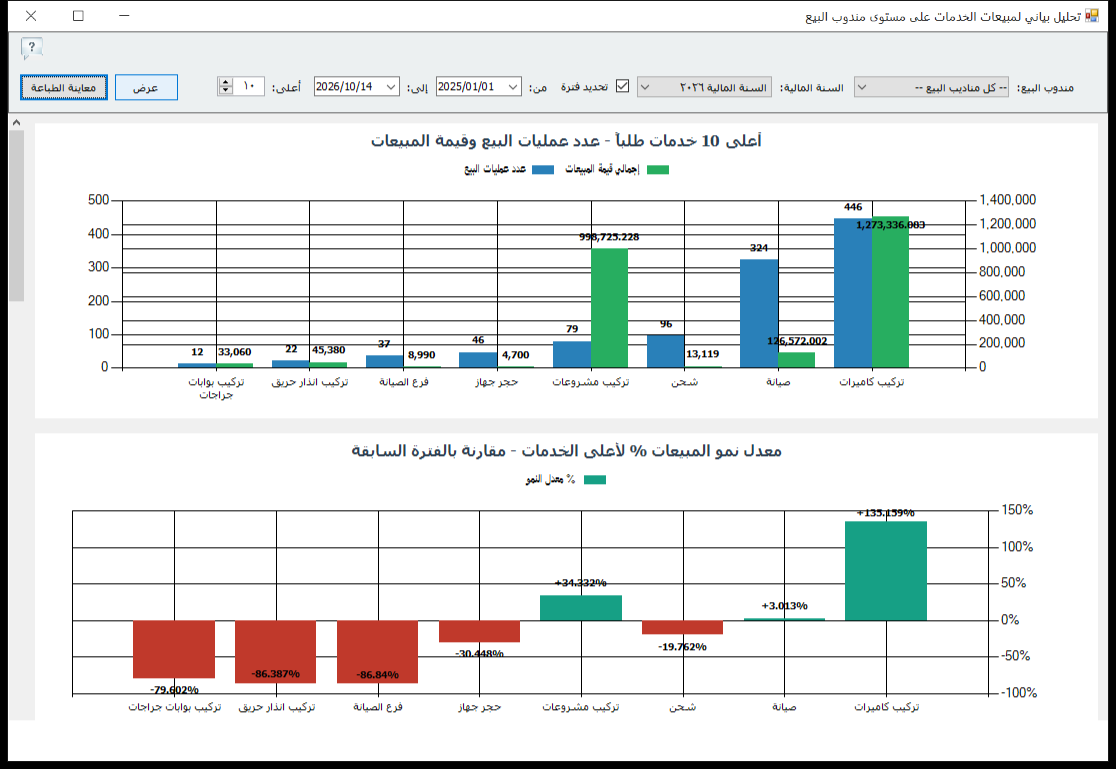Toggle the تحديد فترة checkbox
1116x769 pixels.
[x=622, y=86]
